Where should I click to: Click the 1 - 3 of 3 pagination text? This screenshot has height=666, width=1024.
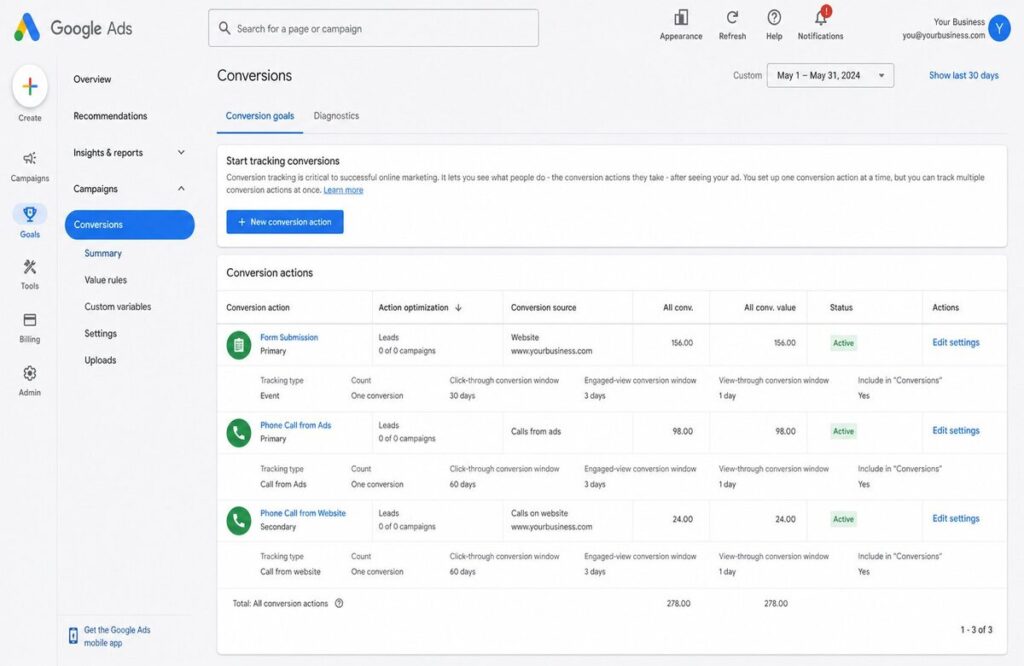(x=976, y=630)
